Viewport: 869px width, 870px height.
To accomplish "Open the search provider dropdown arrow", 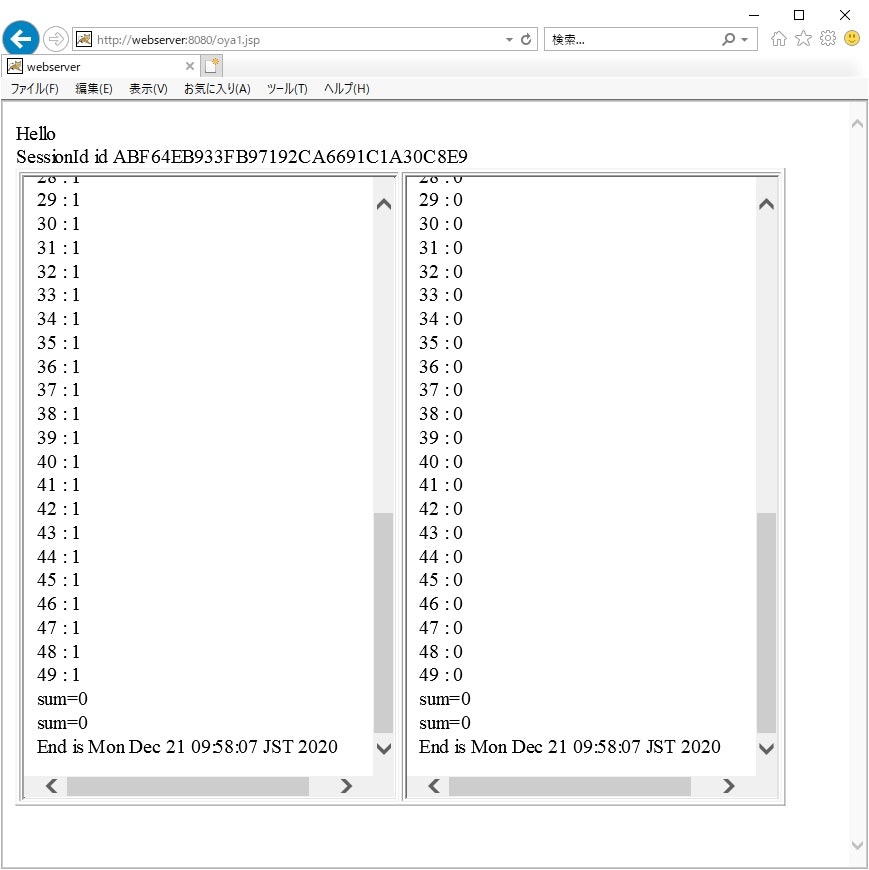I will (745, 39).
